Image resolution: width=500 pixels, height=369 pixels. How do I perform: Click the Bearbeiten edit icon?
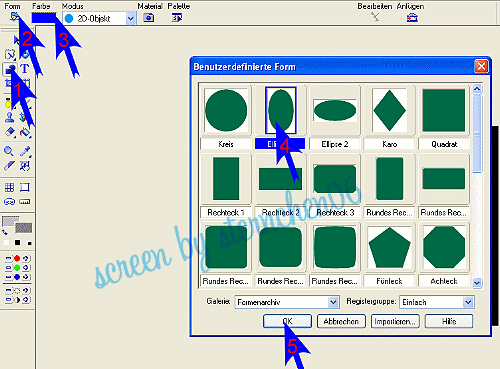375,17
